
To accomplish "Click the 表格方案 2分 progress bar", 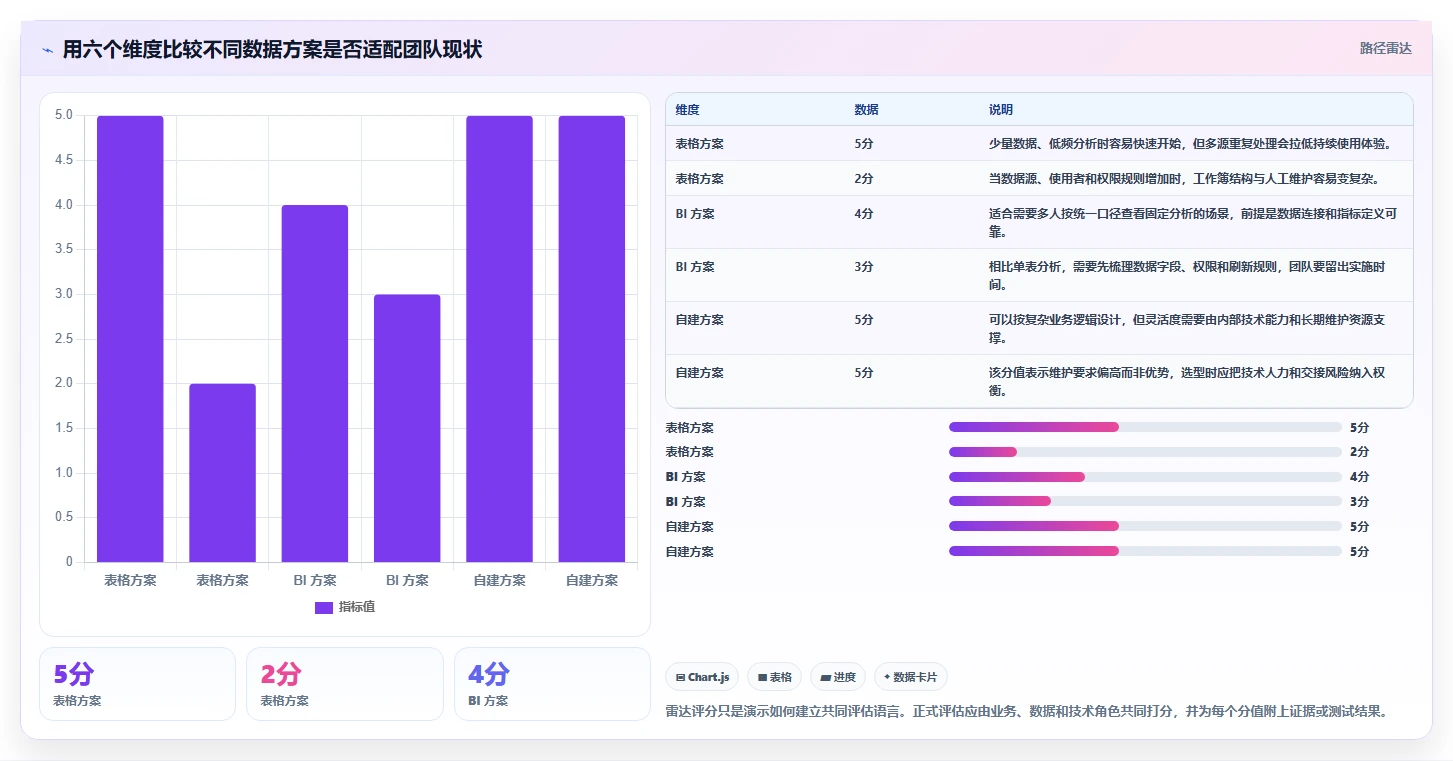I will [1145, 452].
